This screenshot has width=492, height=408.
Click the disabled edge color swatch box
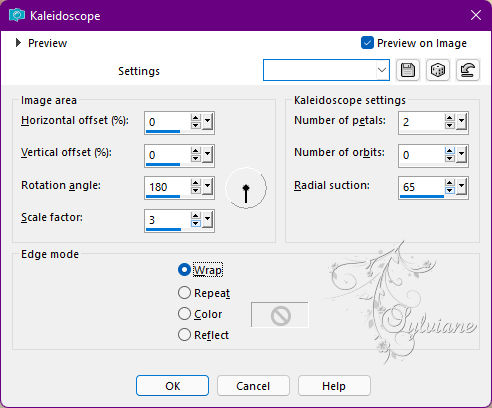280,315
